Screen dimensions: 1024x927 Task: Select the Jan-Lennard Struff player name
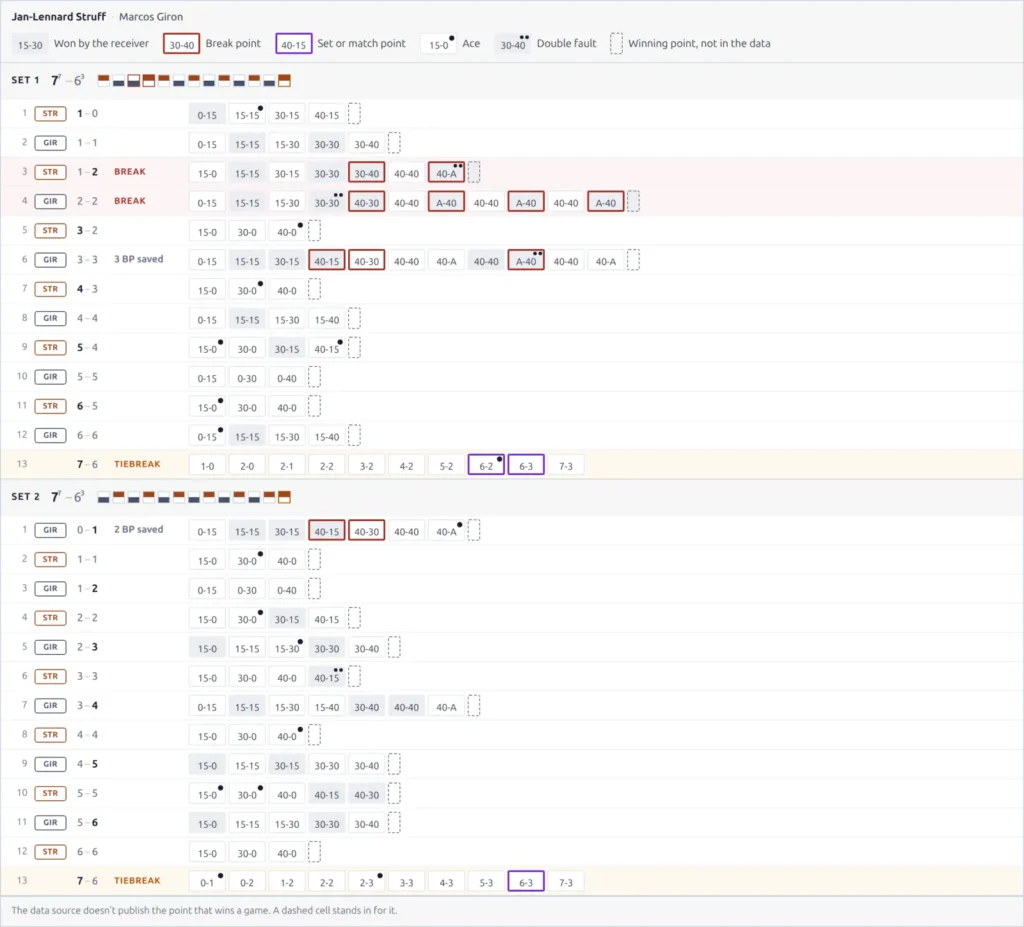[58, 16]
